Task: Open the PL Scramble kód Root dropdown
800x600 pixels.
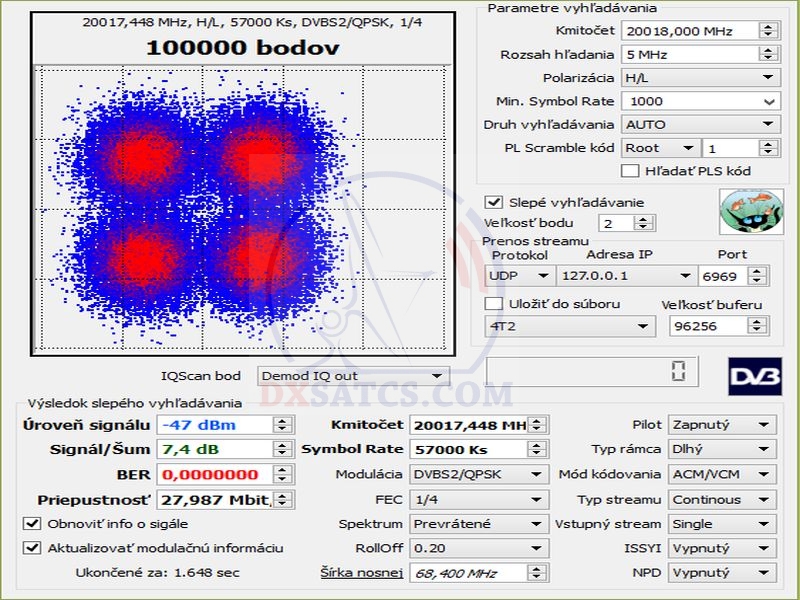Action: [x=686, y=148]
